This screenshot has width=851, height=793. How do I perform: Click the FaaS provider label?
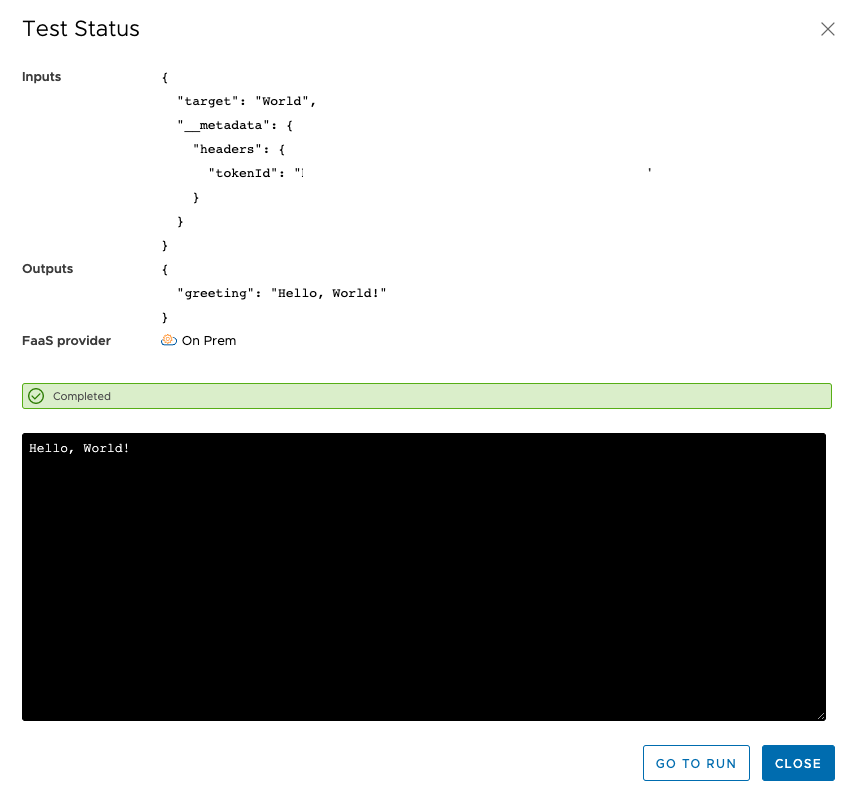pyautogui.click(x=66, y=341)
